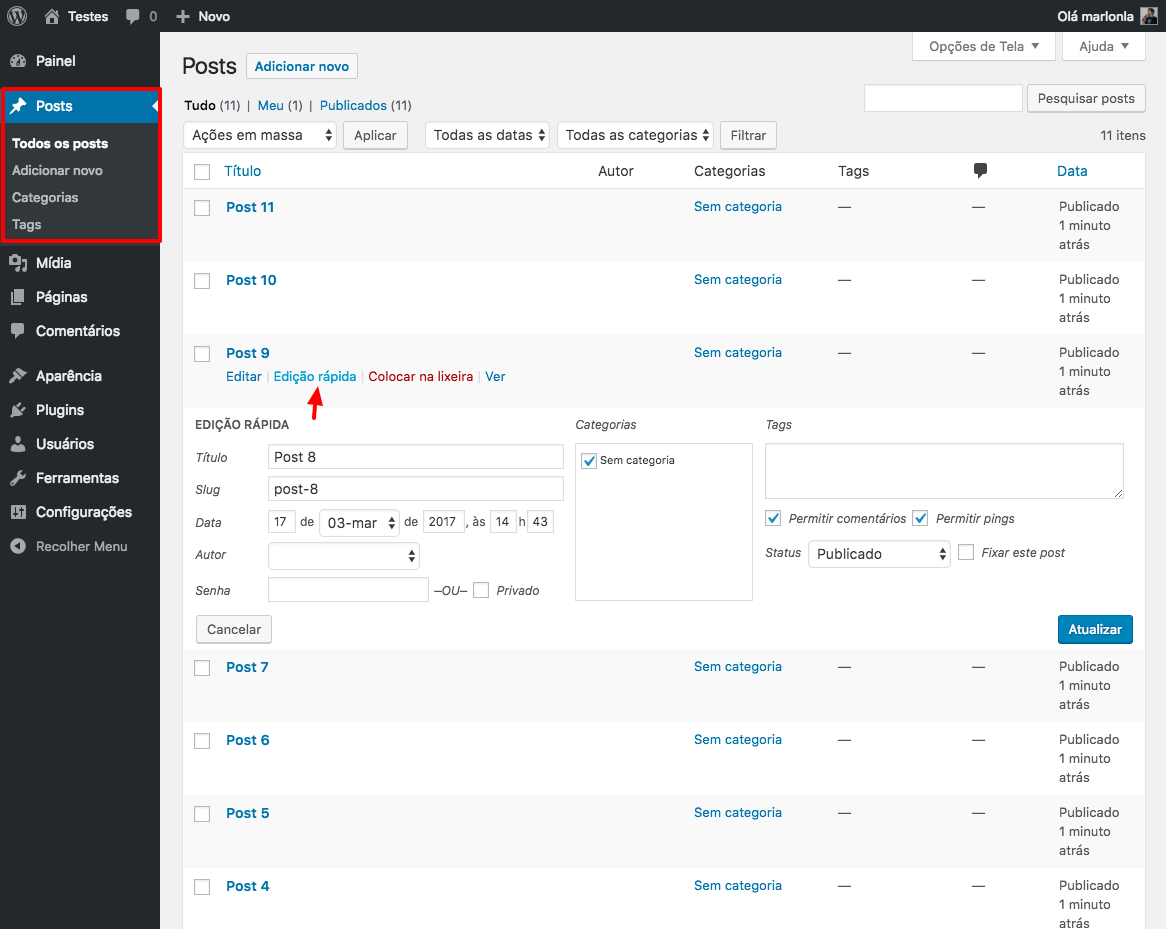Viewport: 1166px width, 929px height.
Task: Open the comments bubble in admin bar
Action: tap(132, 16)
